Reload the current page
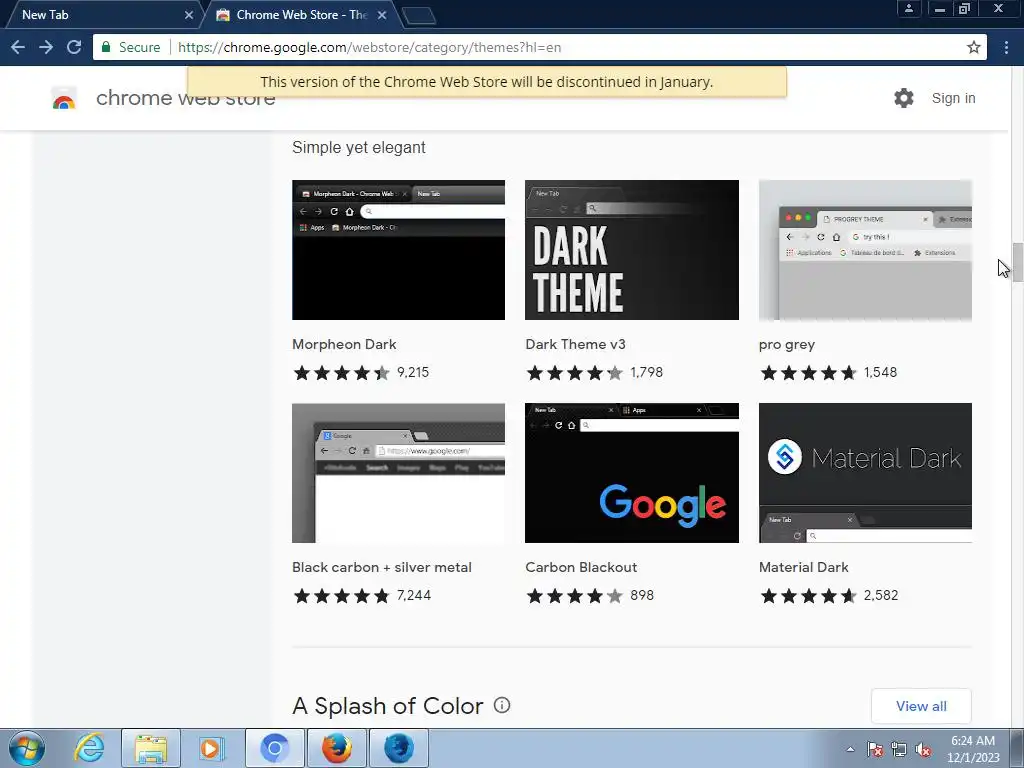Viewport: 1024px width, 768px height. pyautogui.click(x=74, y=47)
